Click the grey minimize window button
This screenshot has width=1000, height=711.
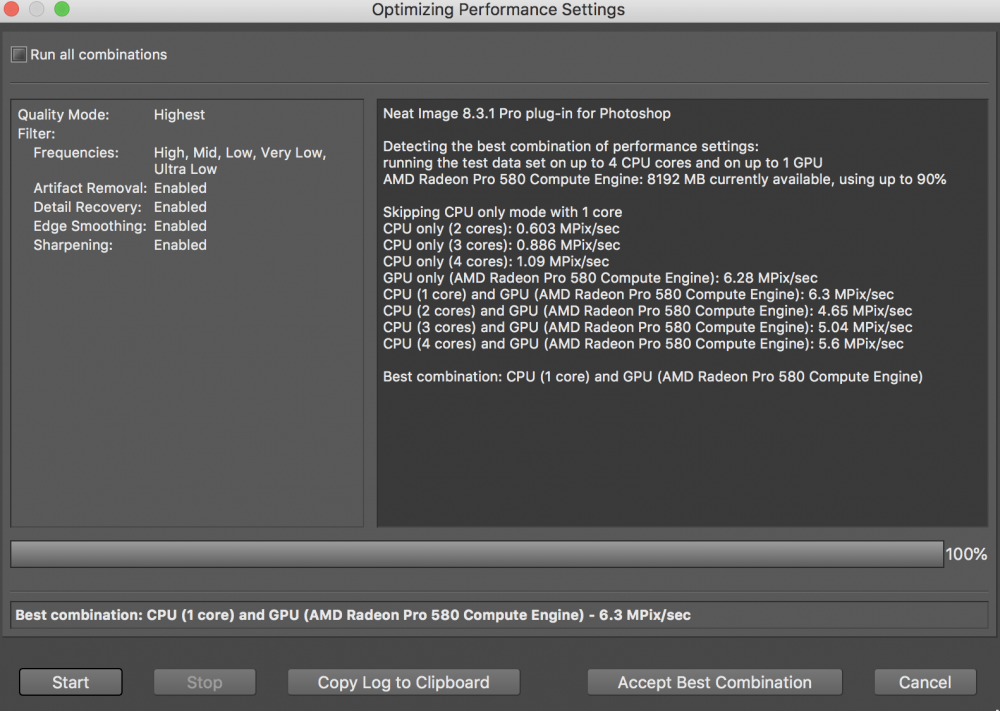click(36, 8)
